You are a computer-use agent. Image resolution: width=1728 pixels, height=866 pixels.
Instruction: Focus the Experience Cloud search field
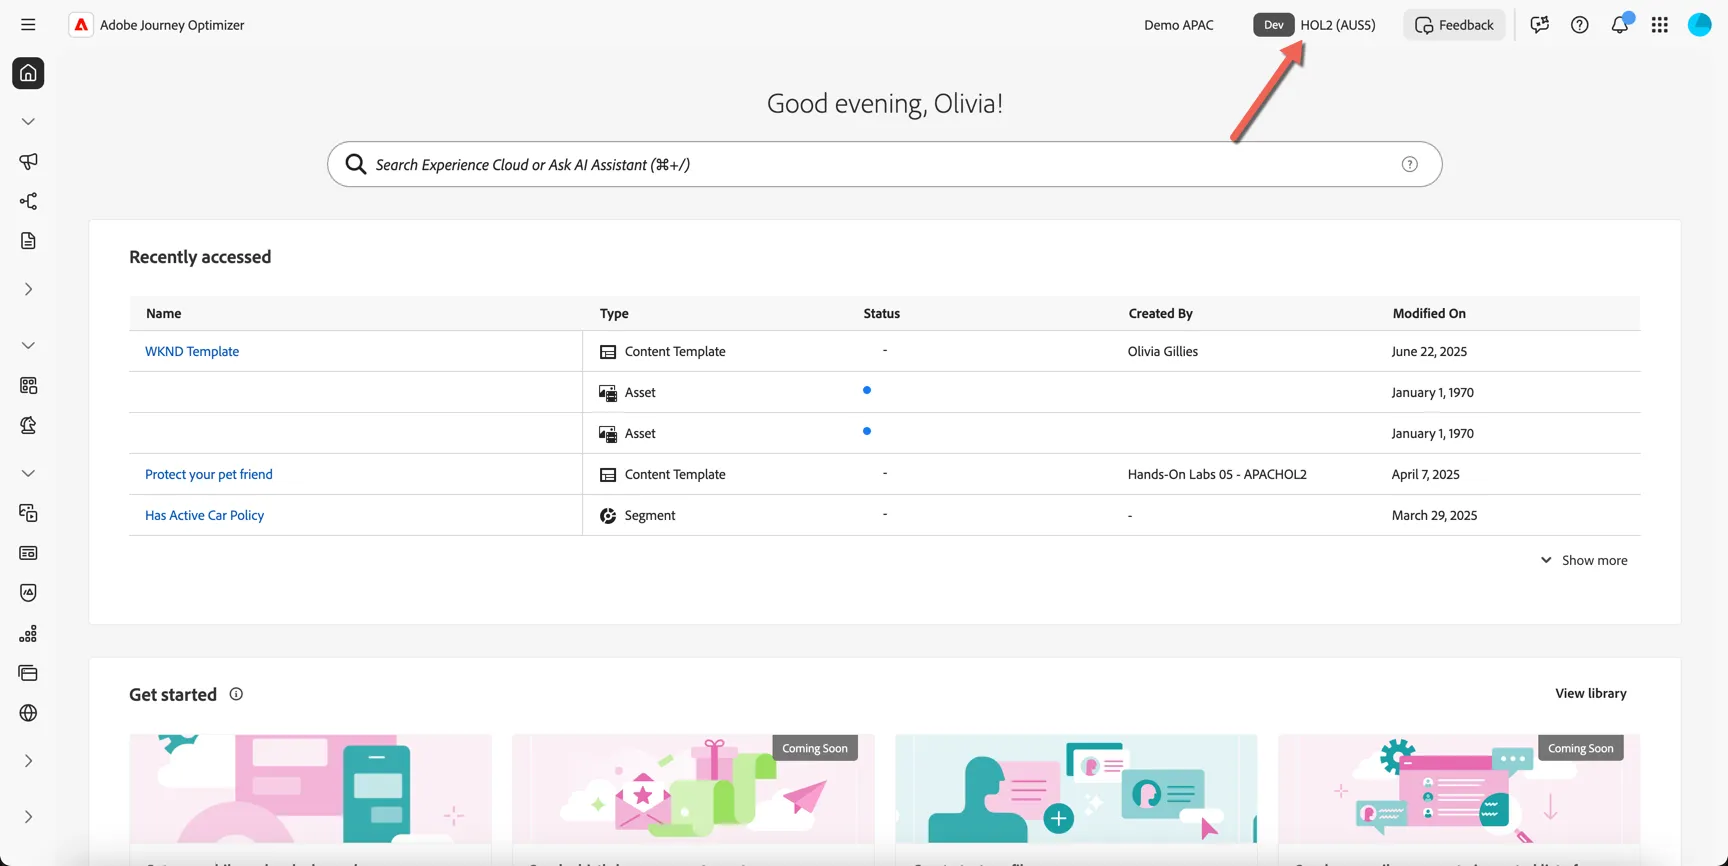point(885,164)
